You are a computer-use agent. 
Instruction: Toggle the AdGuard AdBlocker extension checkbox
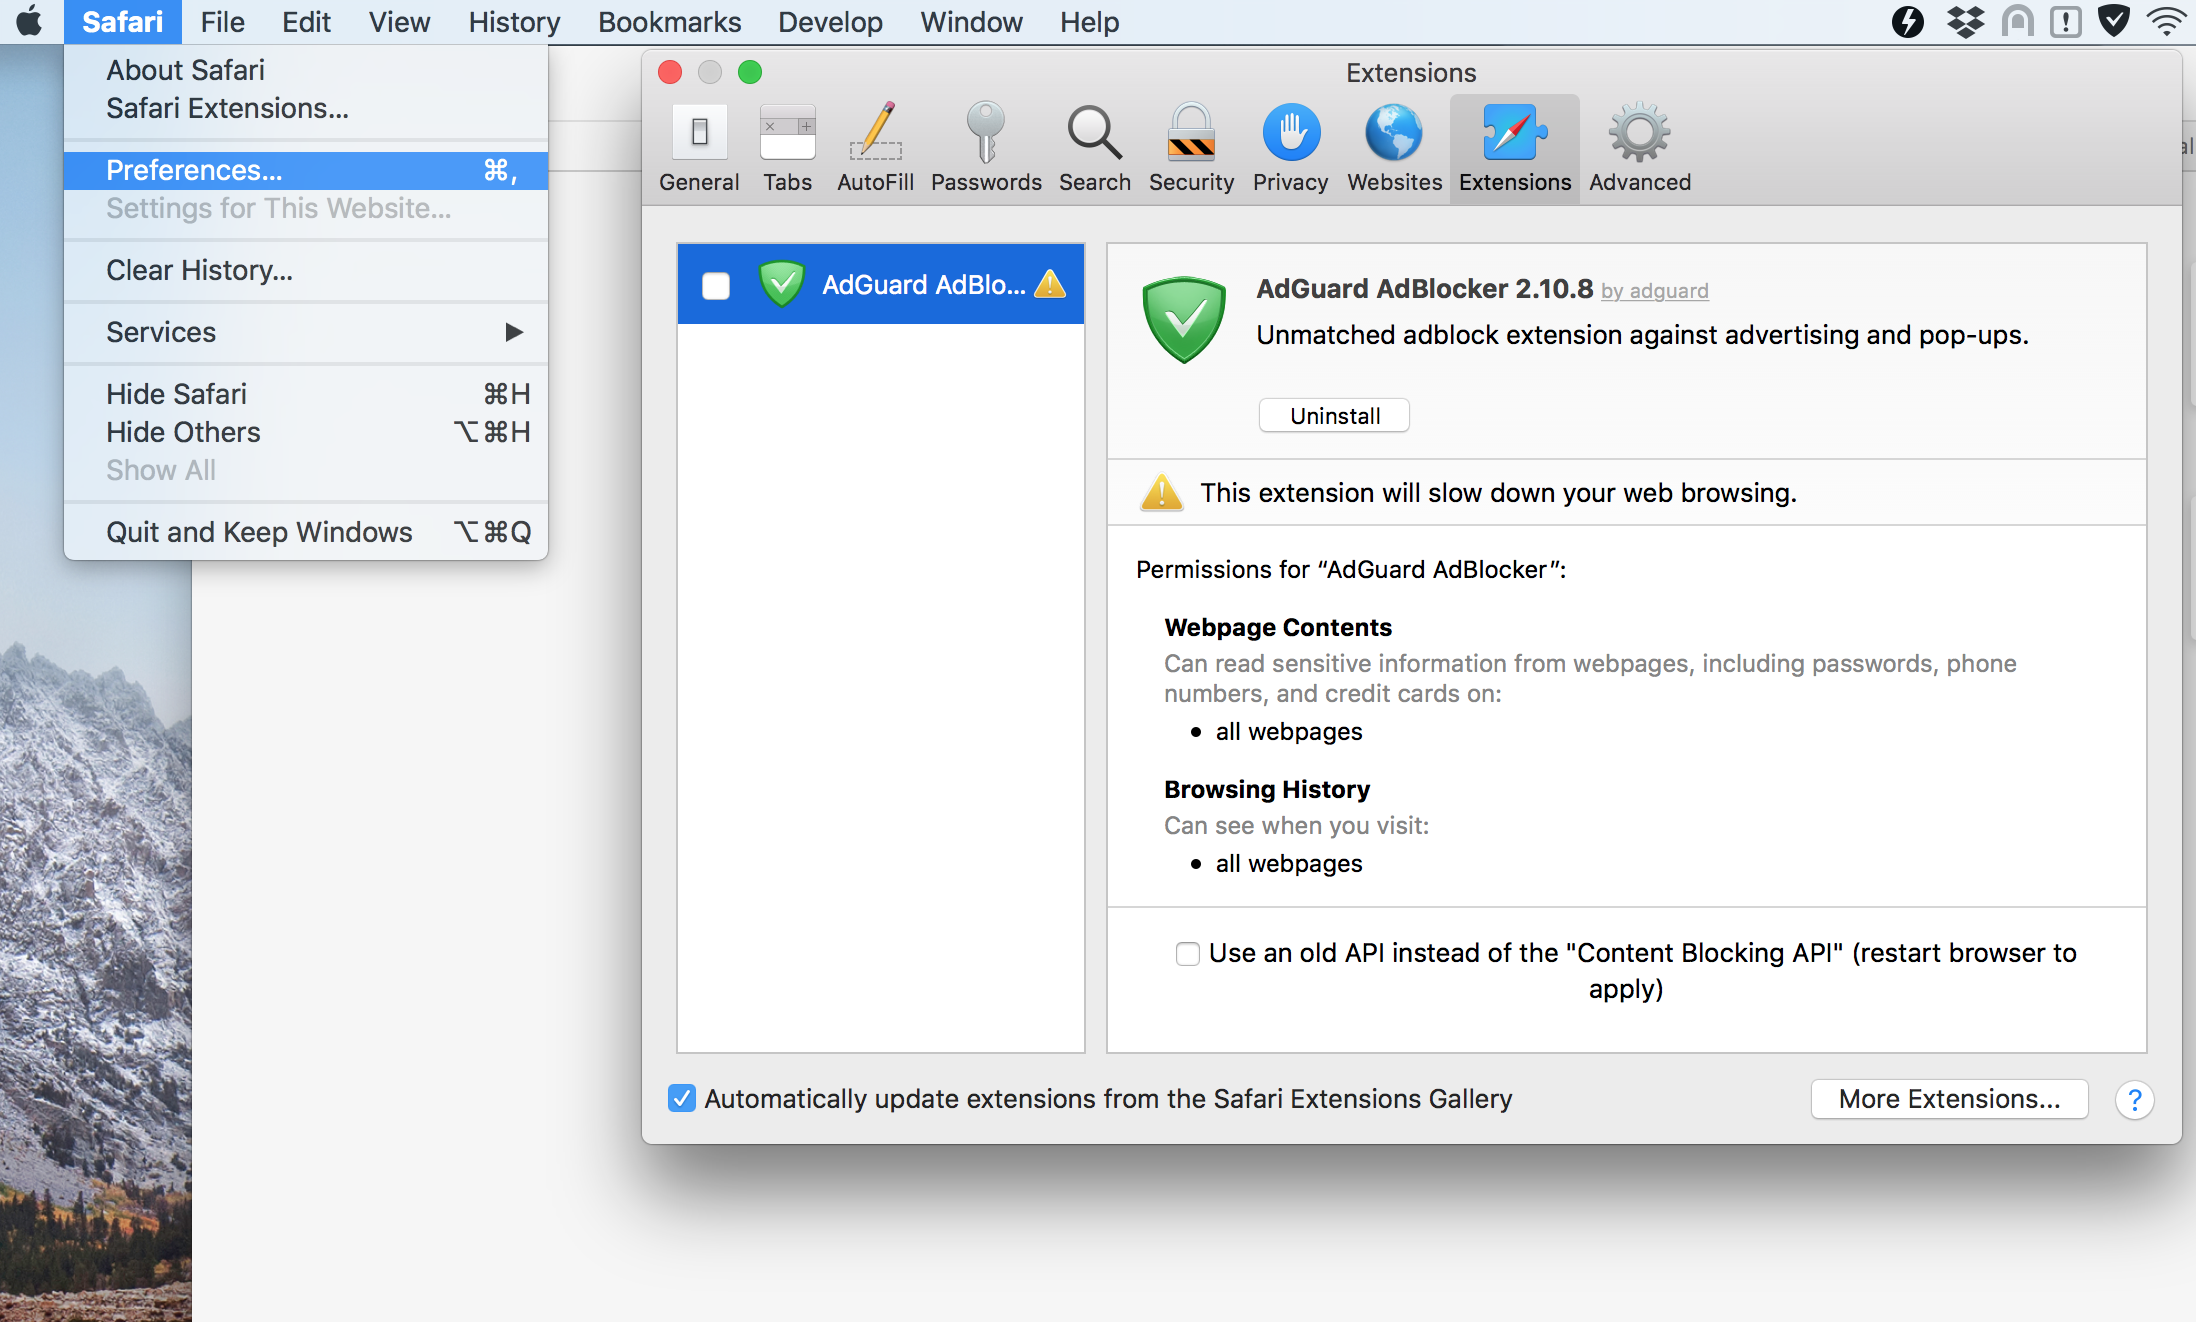715,284
